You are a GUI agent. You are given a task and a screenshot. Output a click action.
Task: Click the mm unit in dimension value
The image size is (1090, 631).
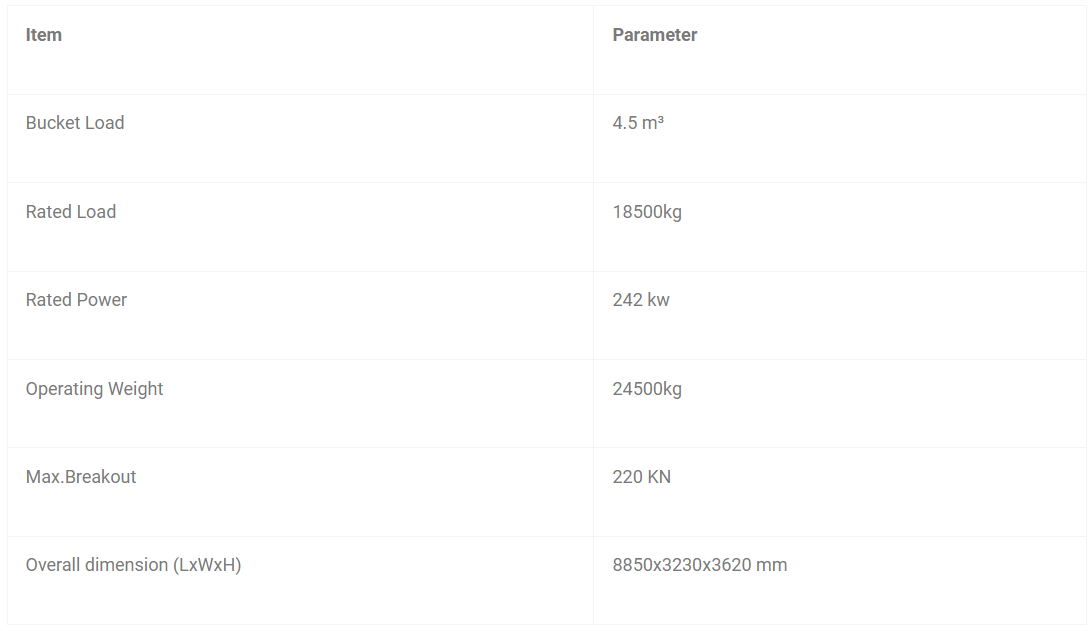pyautogui.click(x=772, y=565)
